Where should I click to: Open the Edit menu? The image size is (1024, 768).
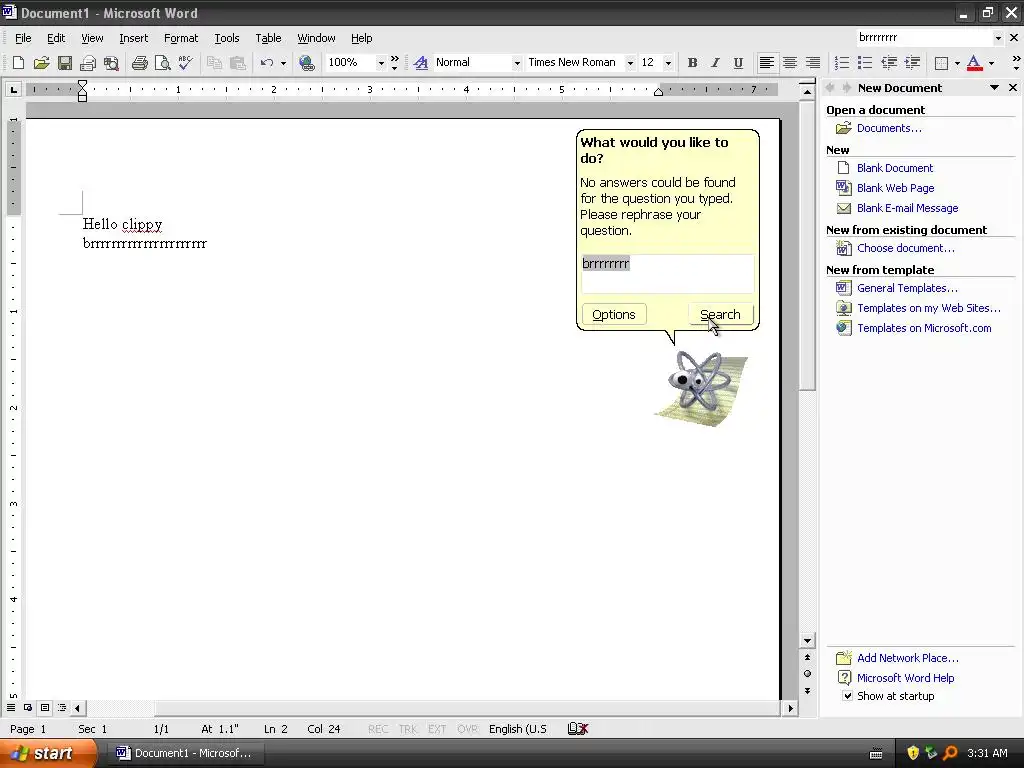[56, 38]
